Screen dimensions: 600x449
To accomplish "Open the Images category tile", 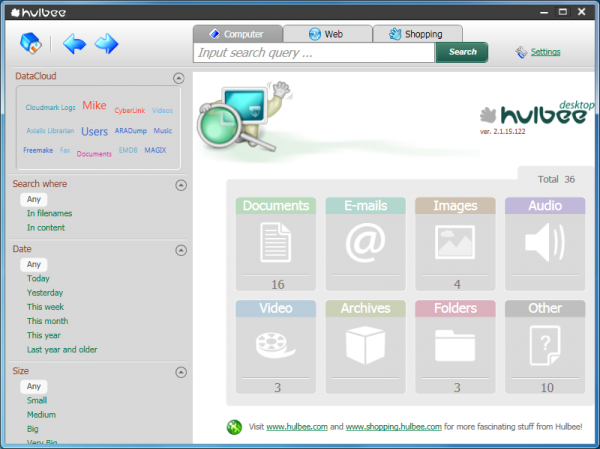I will click(x=455, y=244).
